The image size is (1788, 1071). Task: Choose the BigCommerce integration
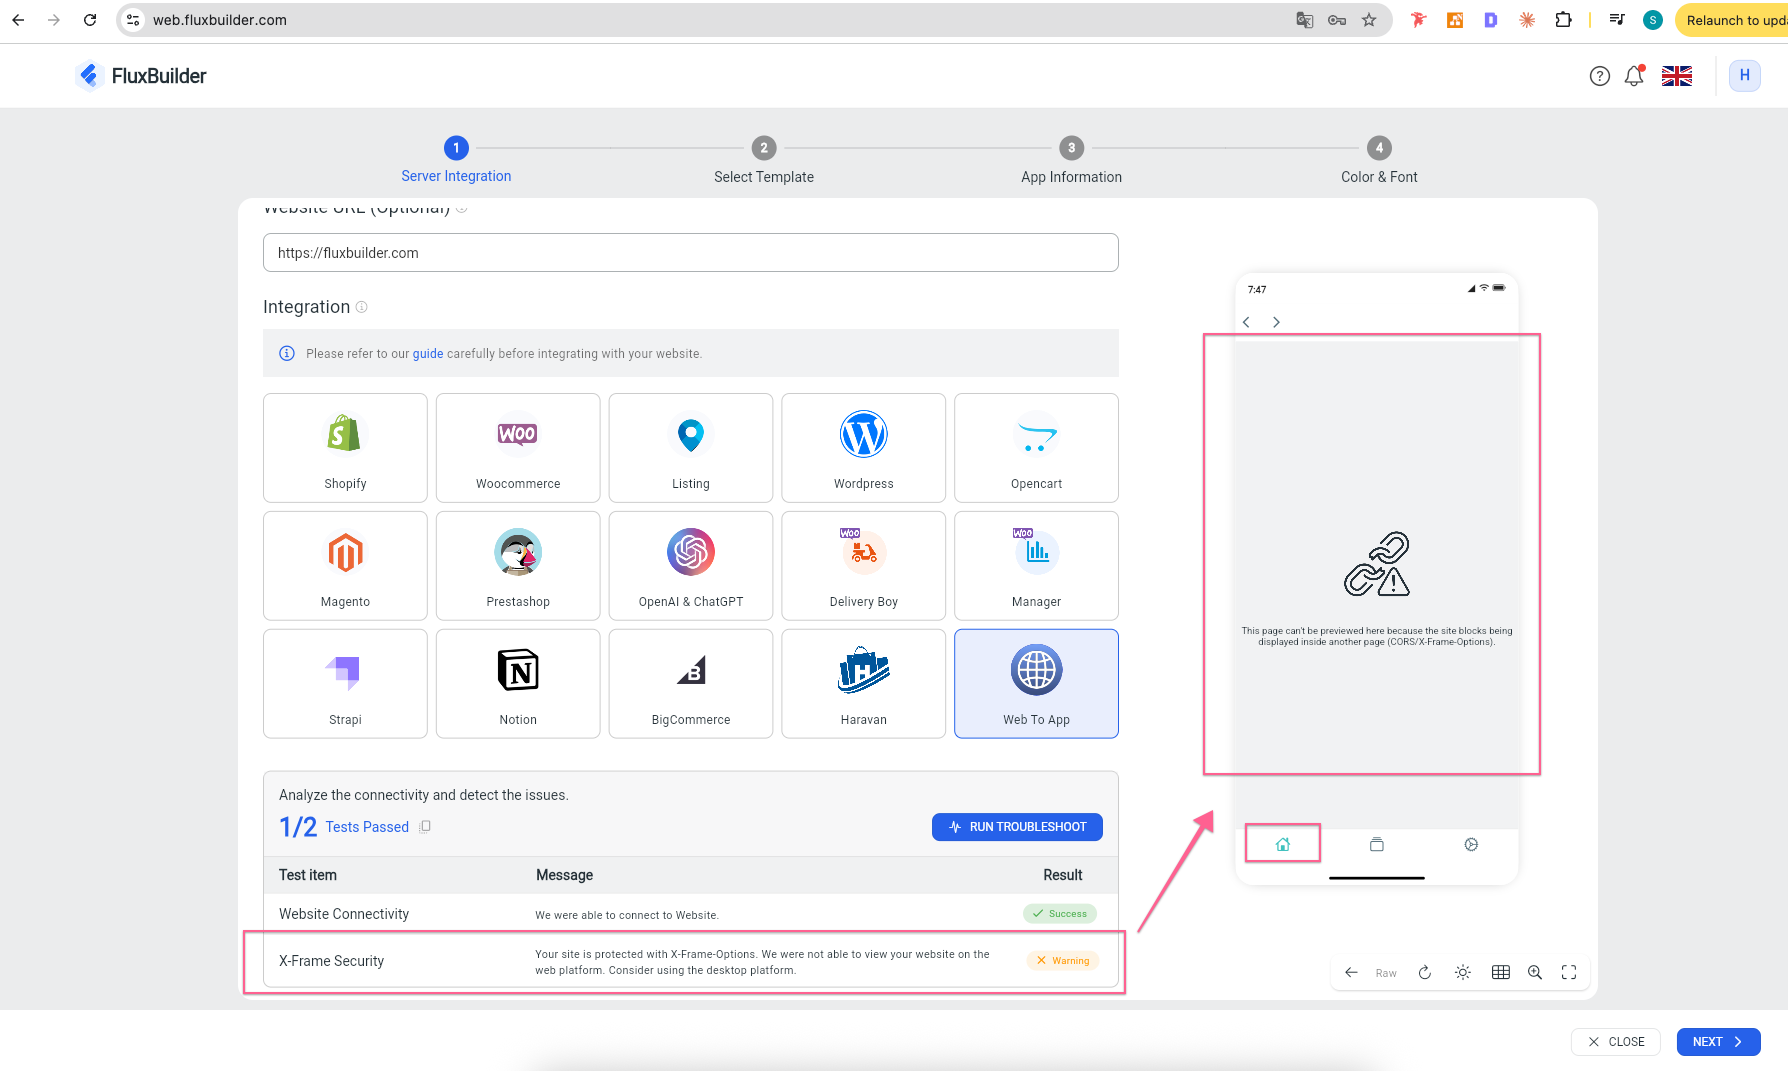pos(691,684)
